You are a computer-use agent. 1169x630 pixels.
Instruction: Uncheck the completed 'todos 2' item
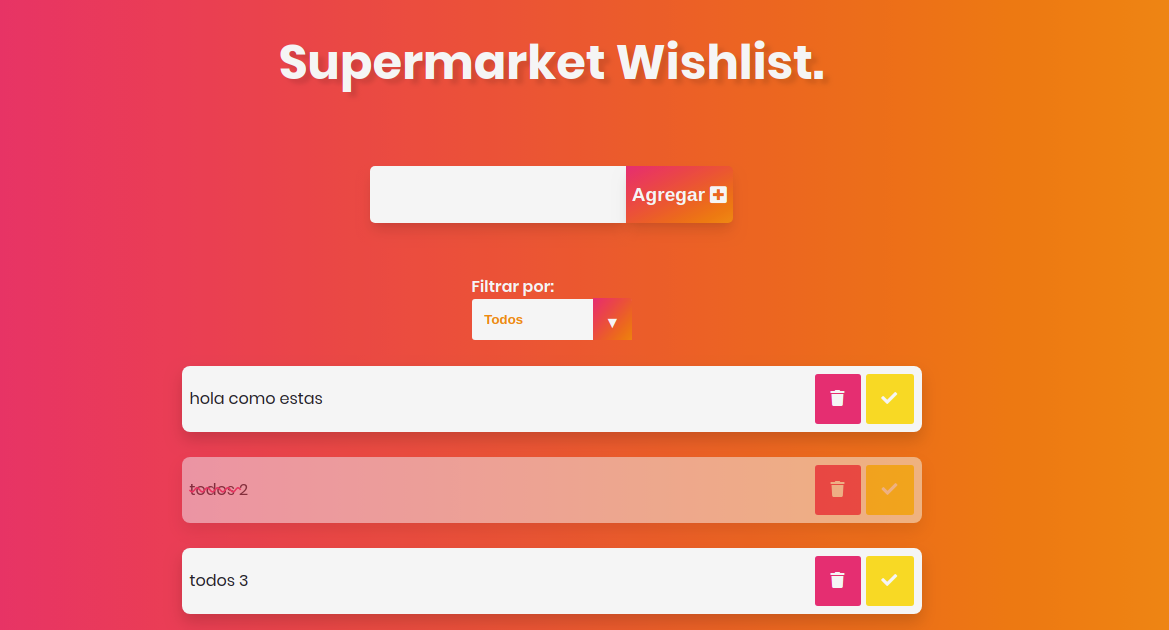[889, 490]
